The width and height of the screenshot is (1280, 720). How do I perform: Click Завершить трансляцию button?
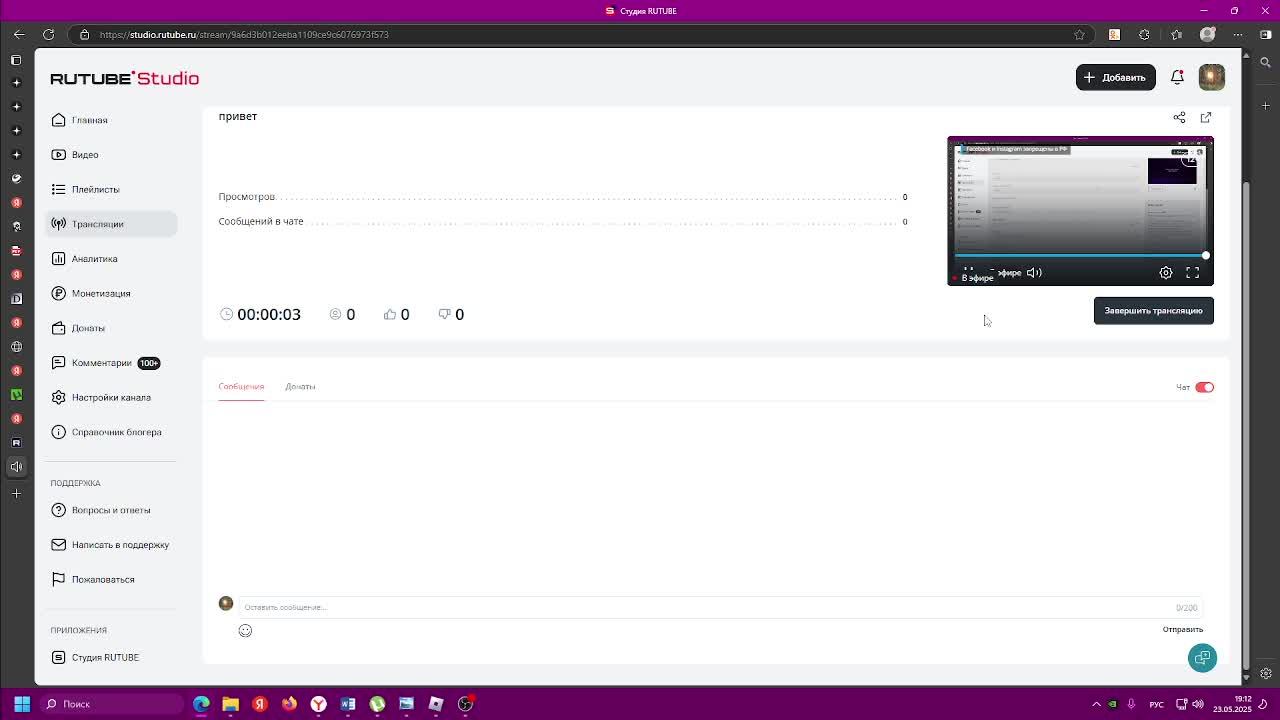tap(1153, 311)
